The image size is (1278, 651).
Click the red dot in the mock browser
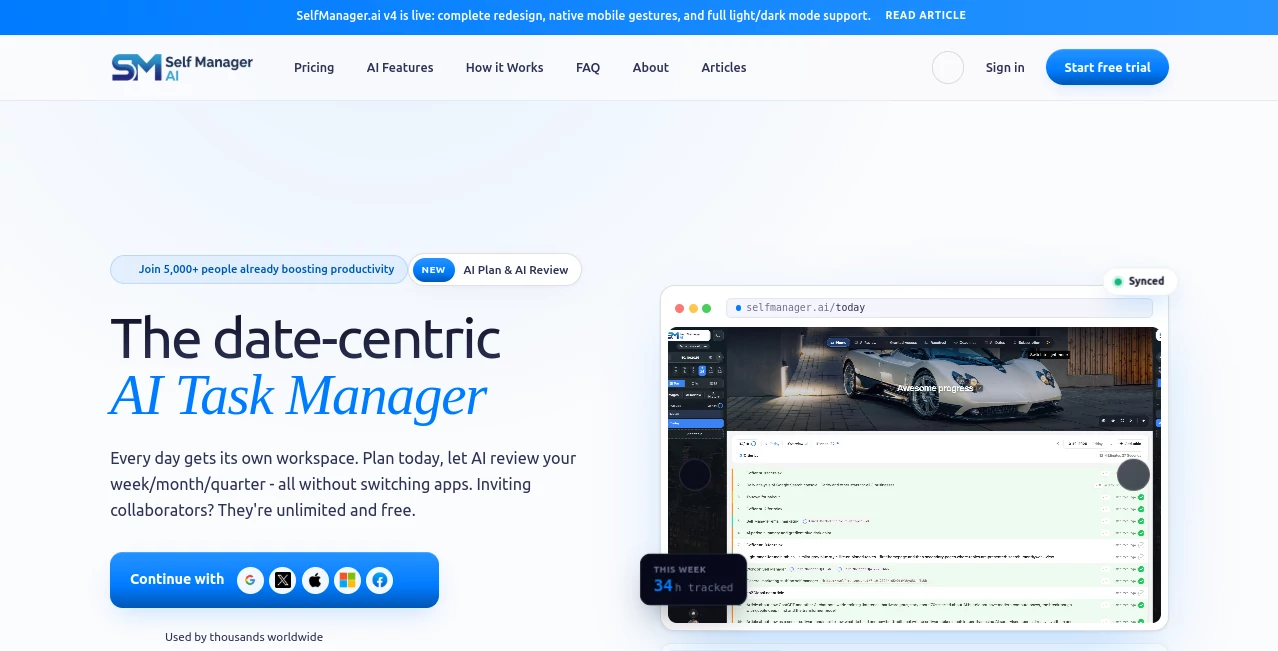pos(680,308)
